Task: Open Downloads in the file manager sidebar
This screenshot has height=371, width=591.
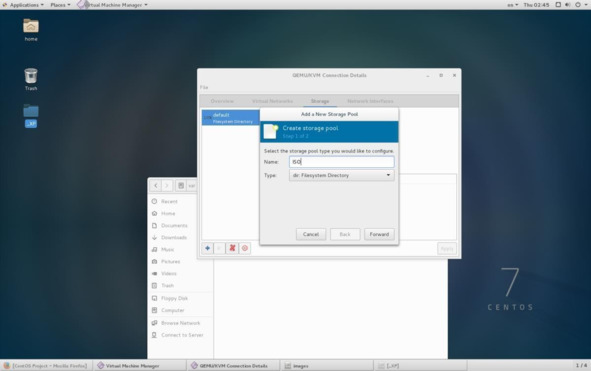Action: point(174,238)
